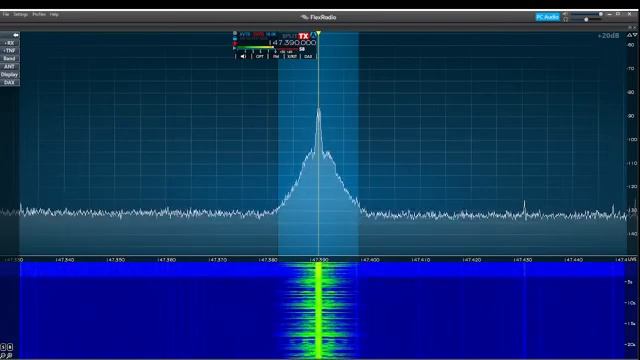Collapse the left side menu with the arrow
This screenshot has width=640, height=360.
[16, 35]
